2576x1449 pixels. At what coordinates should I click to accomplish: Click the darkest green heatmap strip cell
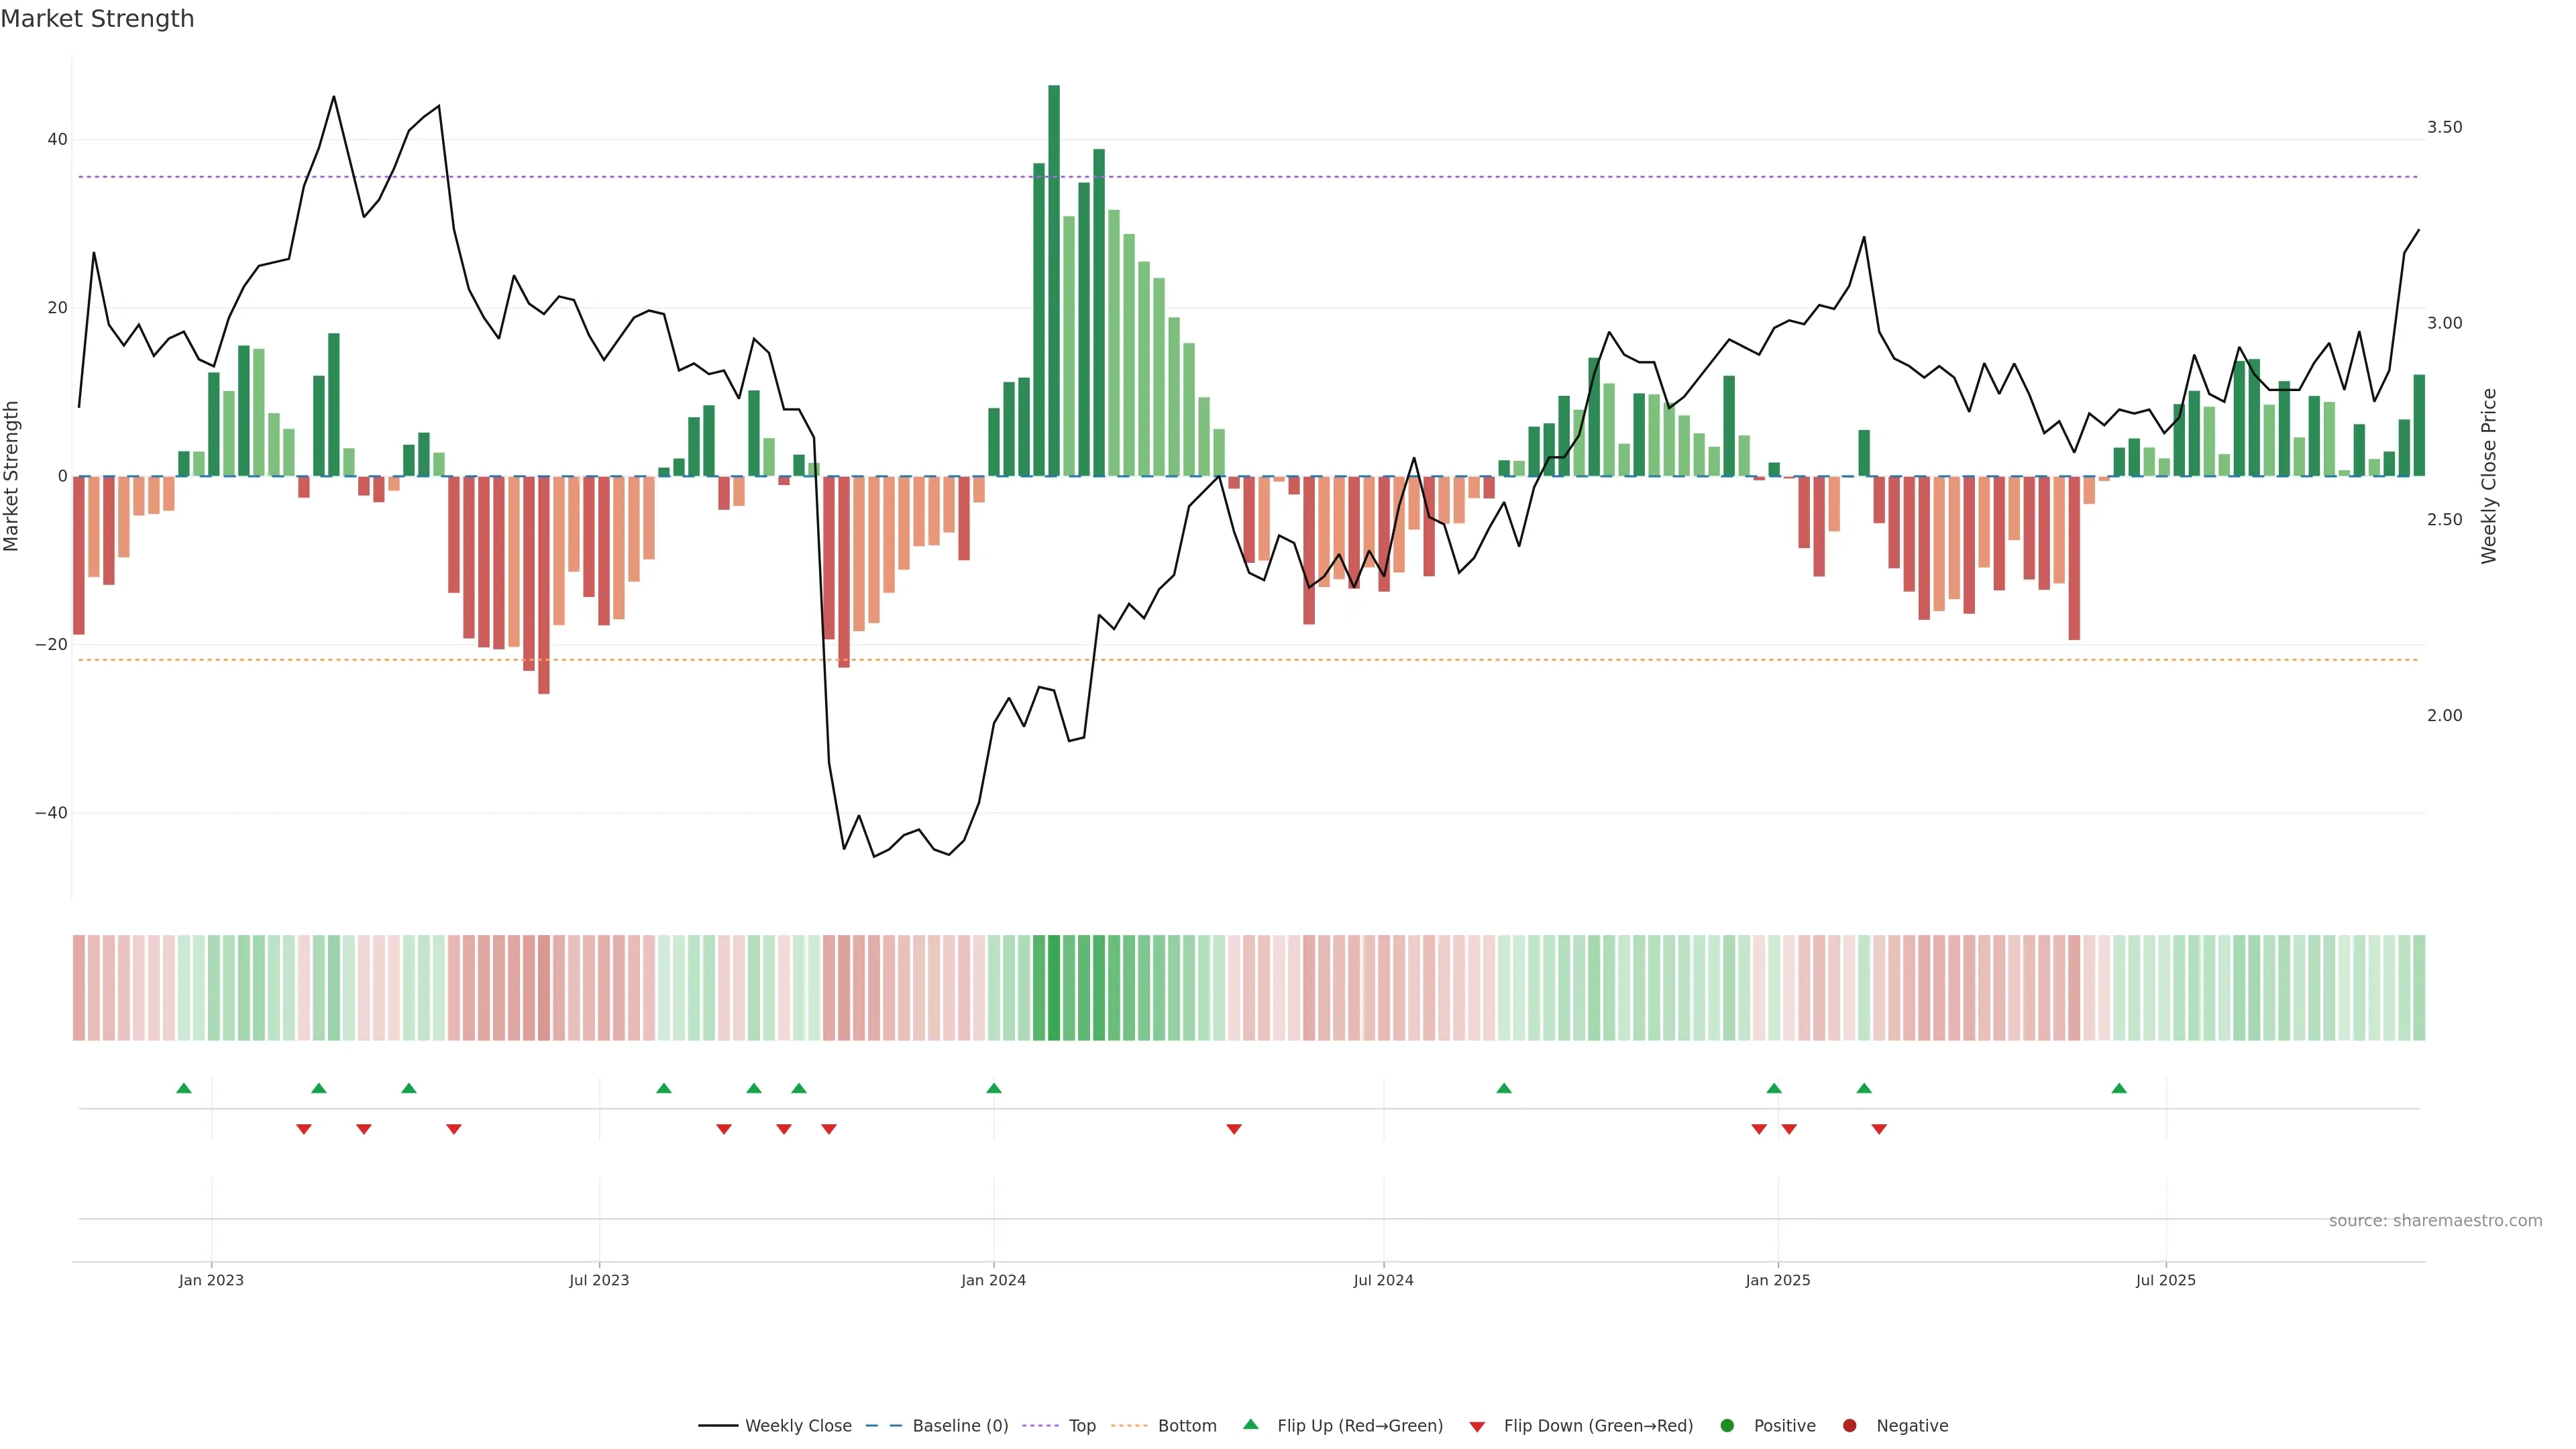[1054, 987]
